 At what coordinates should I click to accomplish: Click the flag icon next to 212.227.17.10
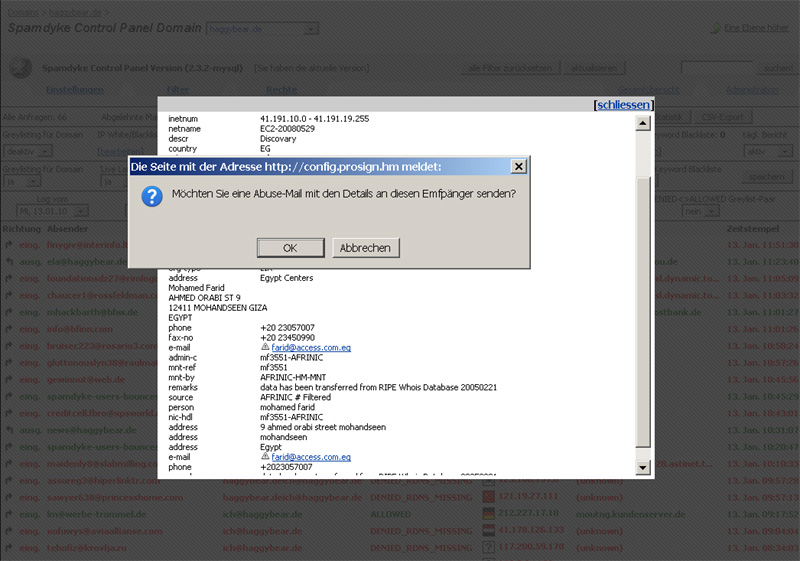coord(489,514)
